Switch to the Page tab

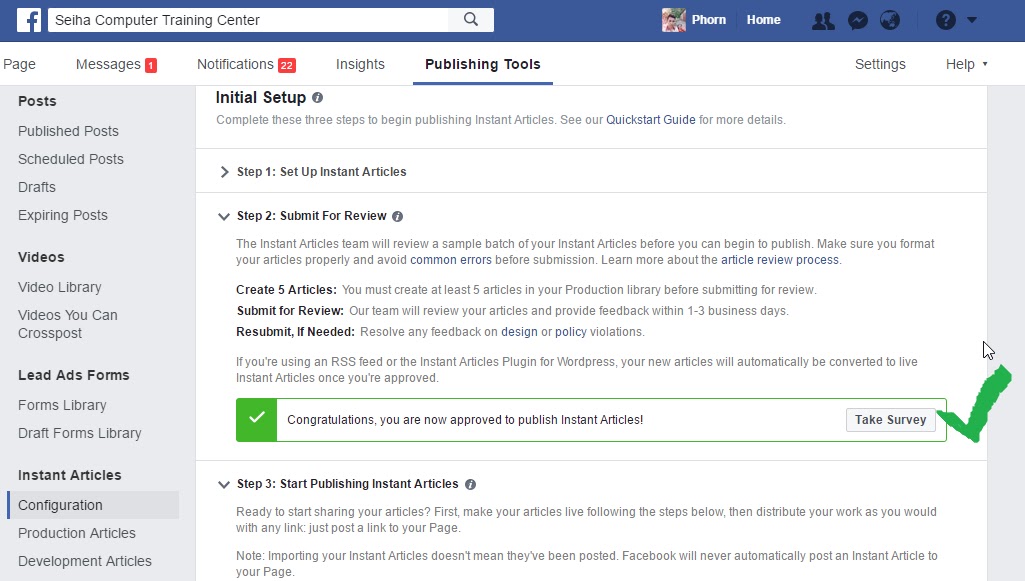pos(20,64)
